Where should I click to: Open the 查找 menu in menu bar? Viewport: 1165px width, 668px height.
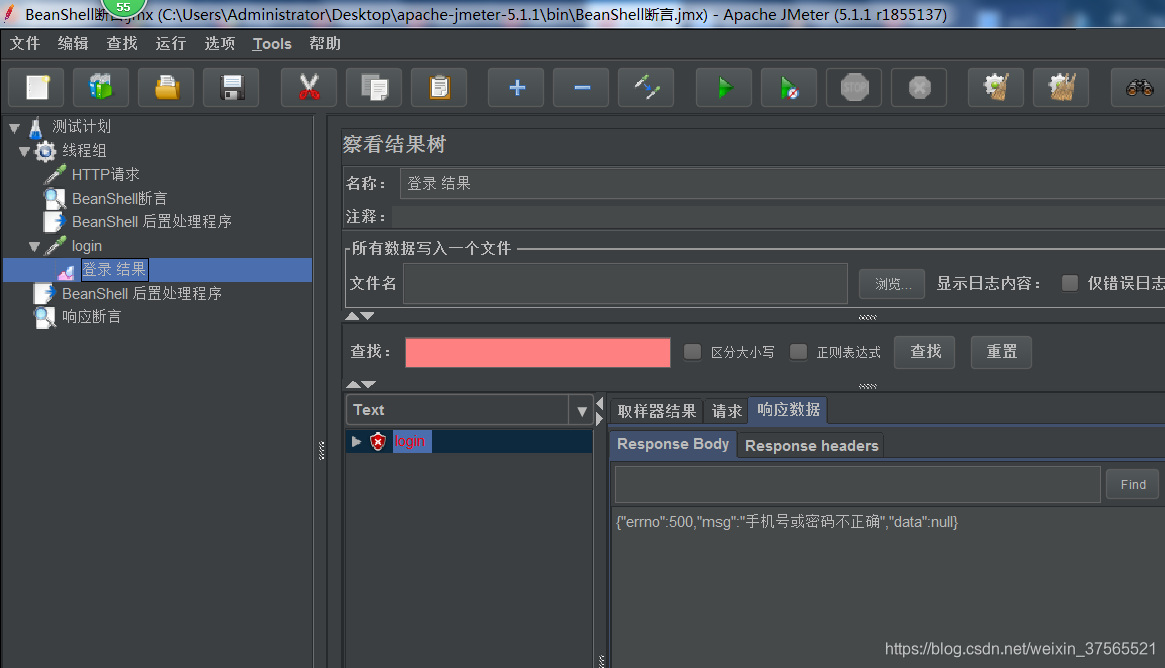click(x=122, y=44)
